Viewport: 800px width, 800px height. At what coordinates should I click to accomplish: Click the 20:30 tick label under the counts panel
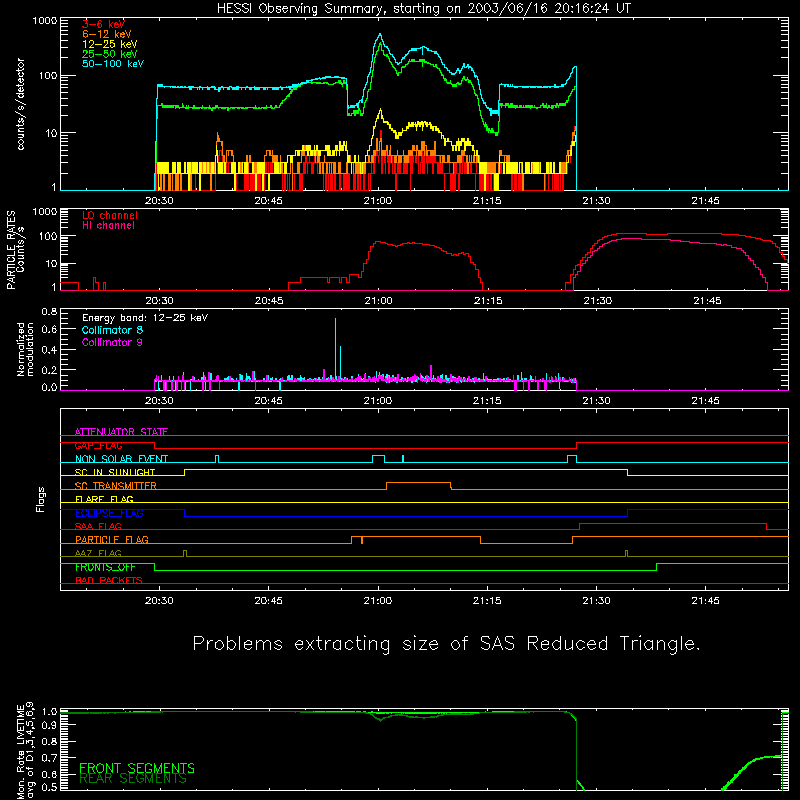point(159,201)
